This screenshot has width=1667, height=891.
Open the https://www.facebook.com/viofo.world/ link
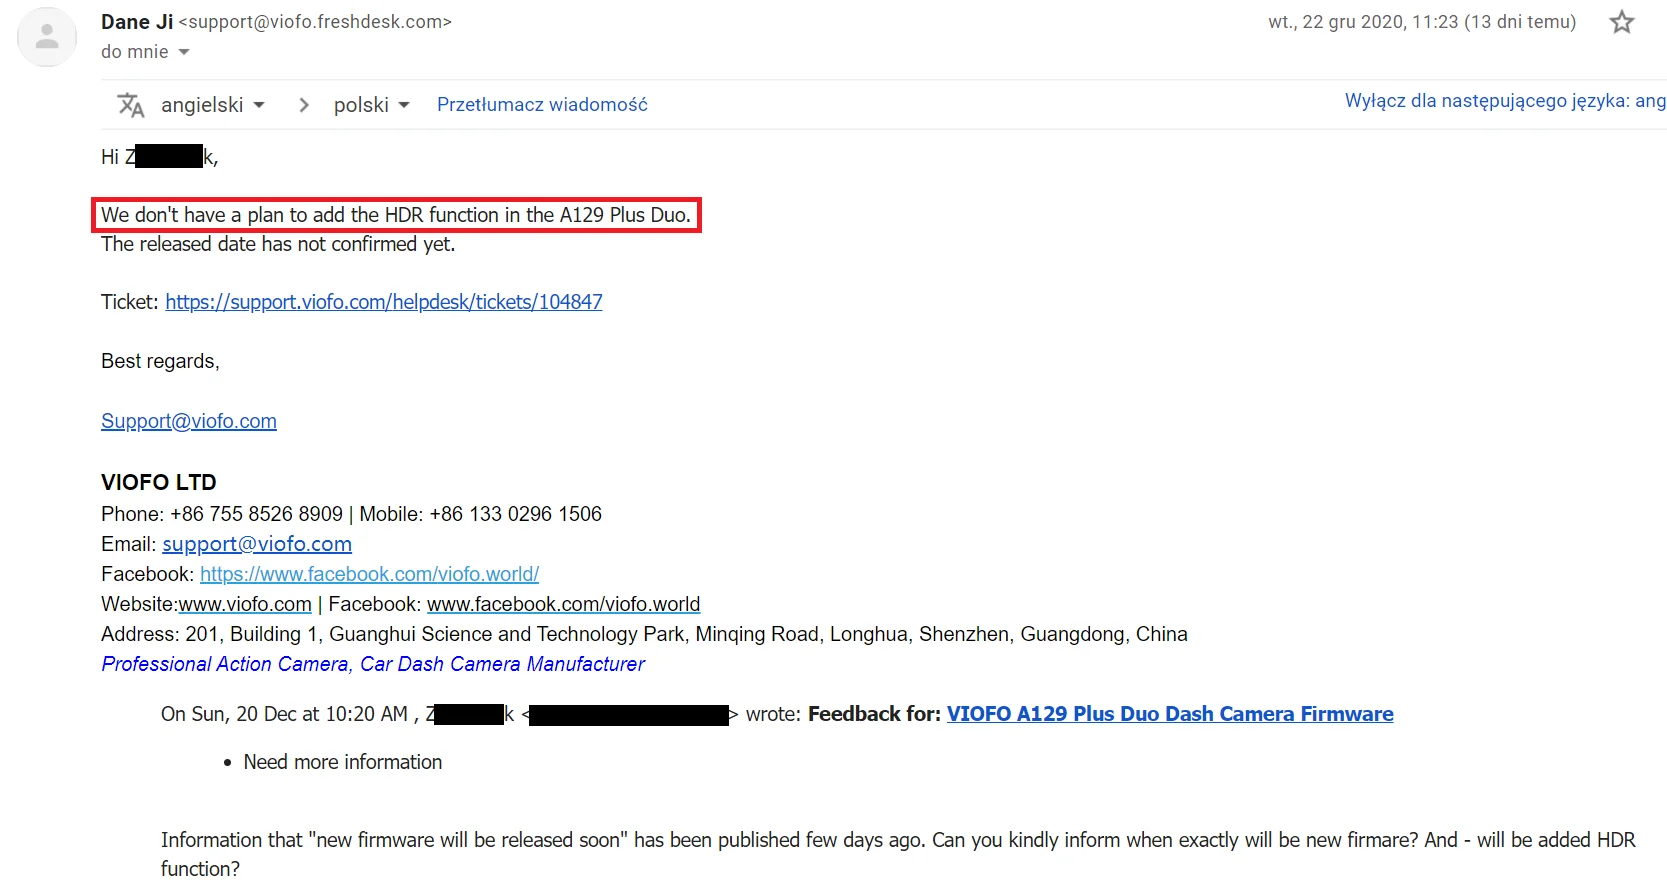(369, 574)
